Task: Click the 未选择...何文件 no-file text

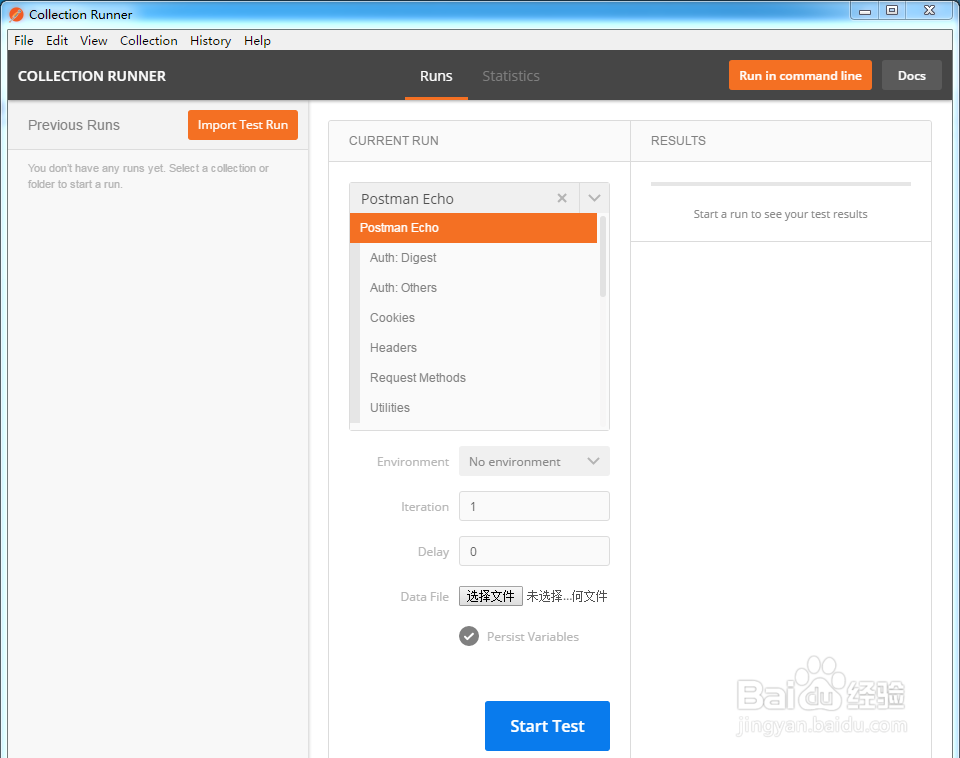Action: tap(567, 596)
